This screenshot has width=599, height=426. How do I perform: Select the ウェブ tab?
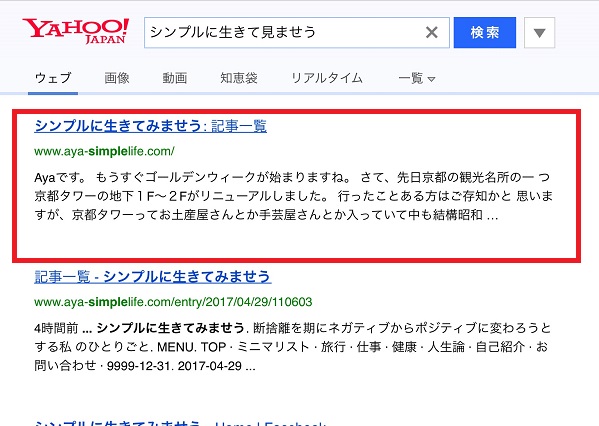pos(53,78)
